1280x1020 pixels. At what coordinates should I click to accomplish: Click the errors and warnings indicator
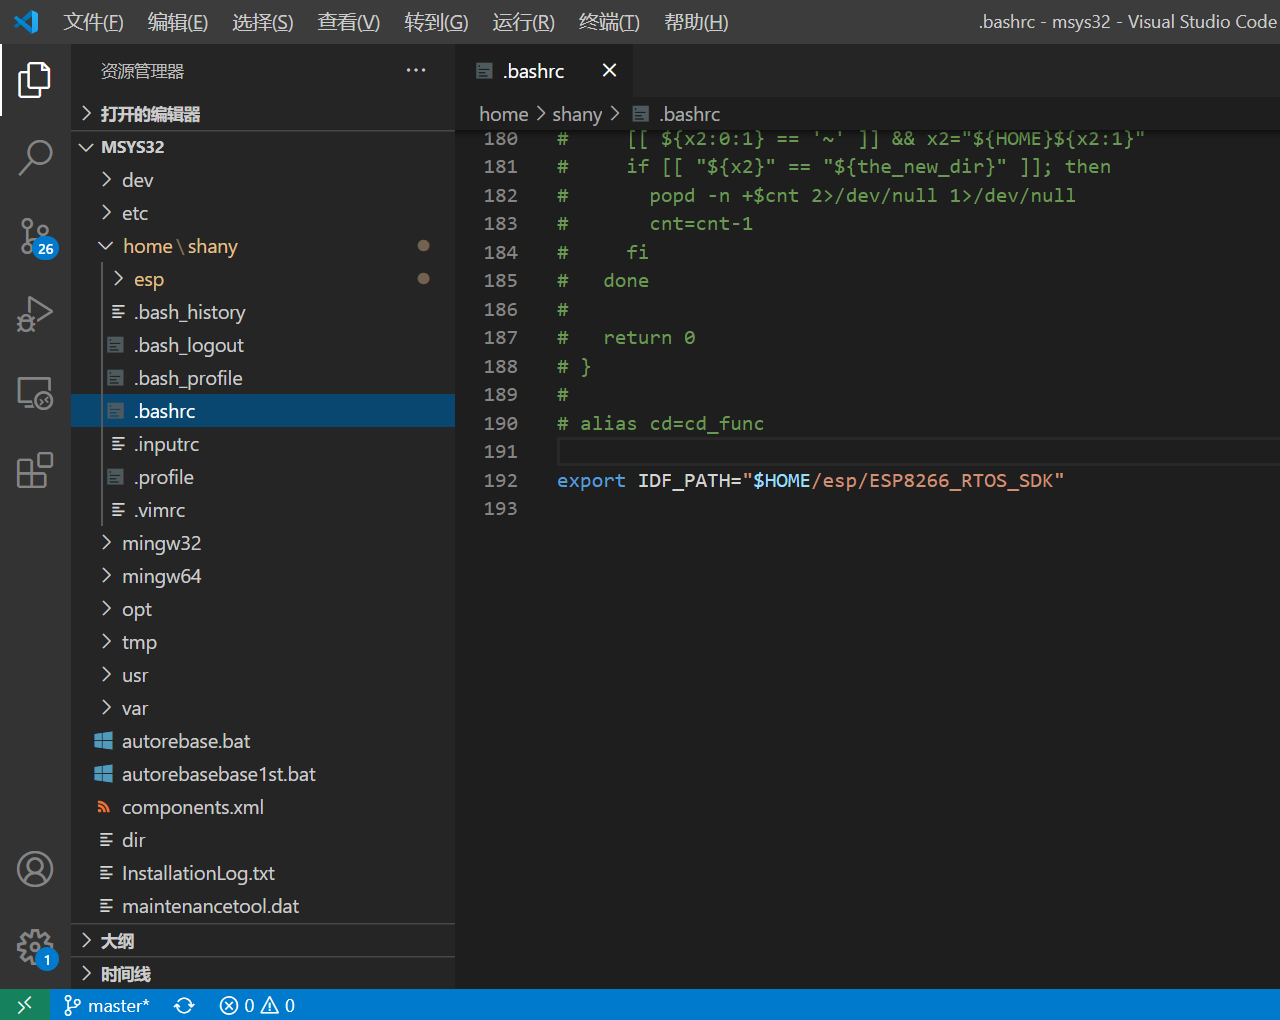click(x=256, y=1005)
